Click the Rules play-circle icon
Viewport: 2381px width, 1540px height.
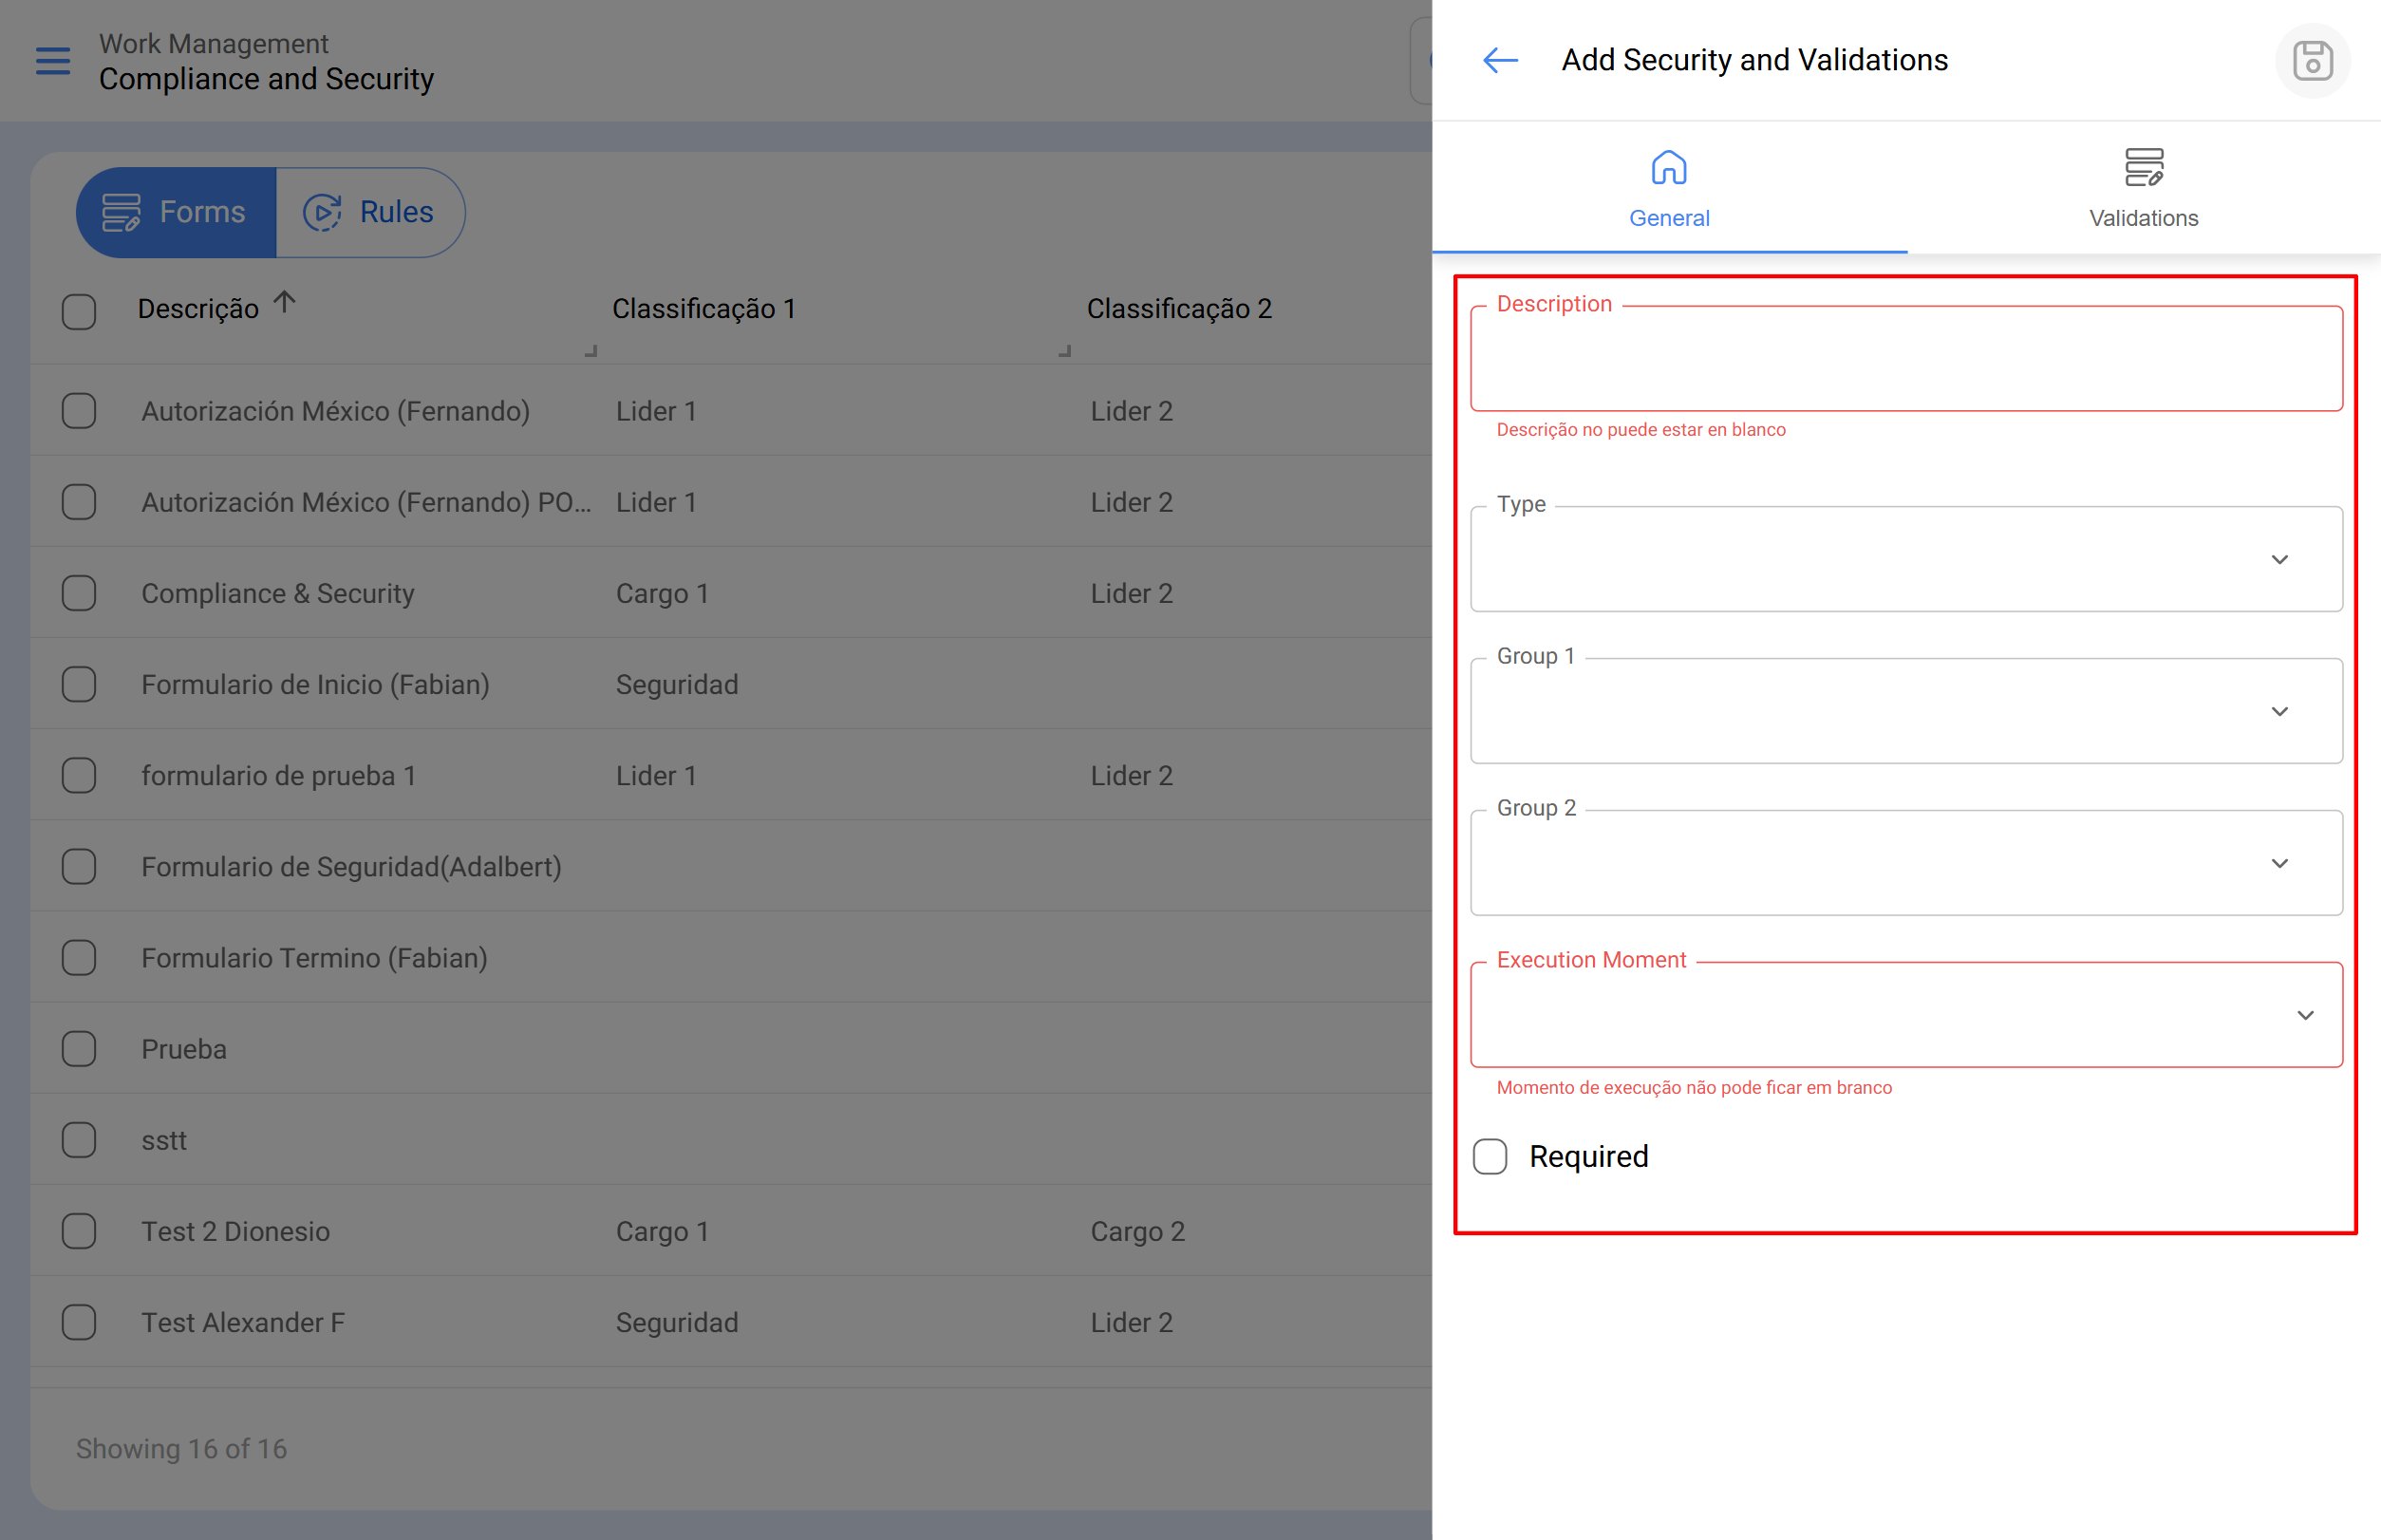click(x=322, y=212)
